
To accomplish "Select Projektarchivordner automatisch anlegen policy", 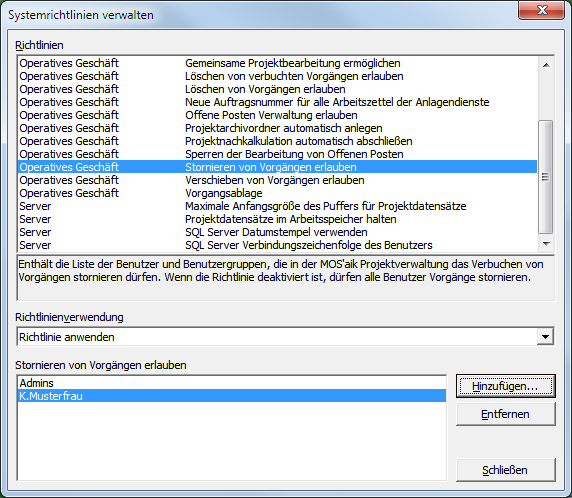I will 277,128.
